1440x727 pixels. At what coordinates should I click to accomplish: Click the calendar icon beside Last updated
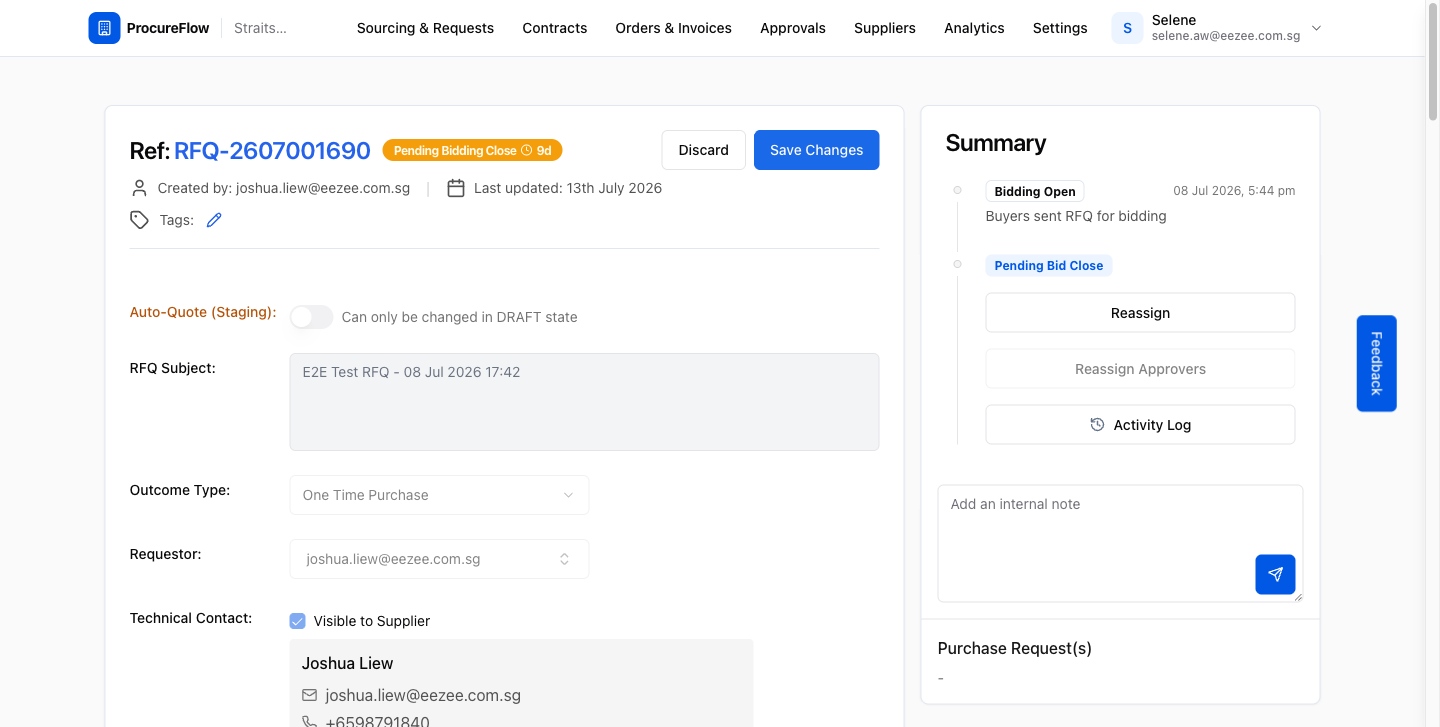(456, 188)
